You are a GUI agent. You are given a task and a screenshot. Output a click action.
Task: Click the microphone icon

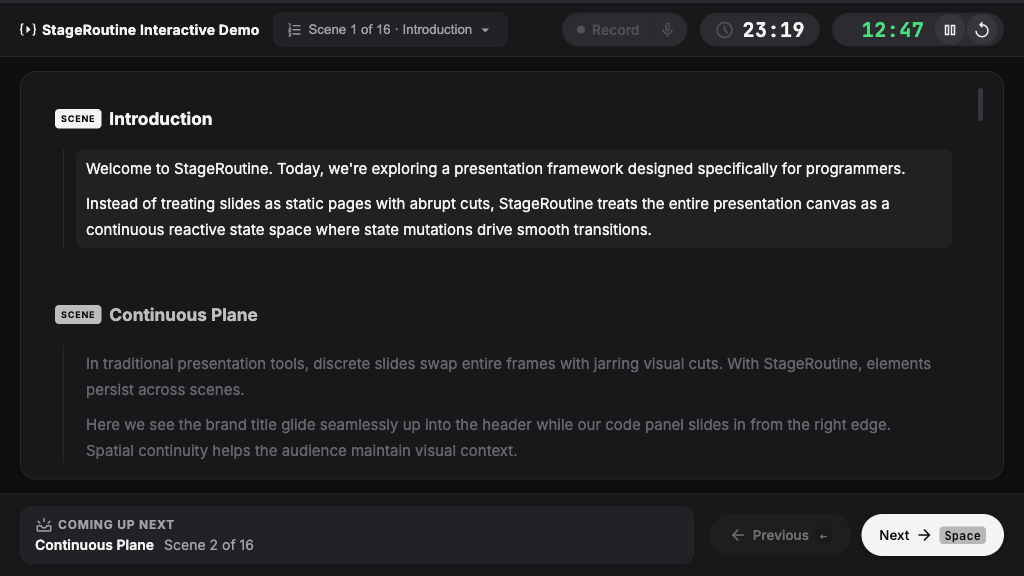[x=667, y=30]
